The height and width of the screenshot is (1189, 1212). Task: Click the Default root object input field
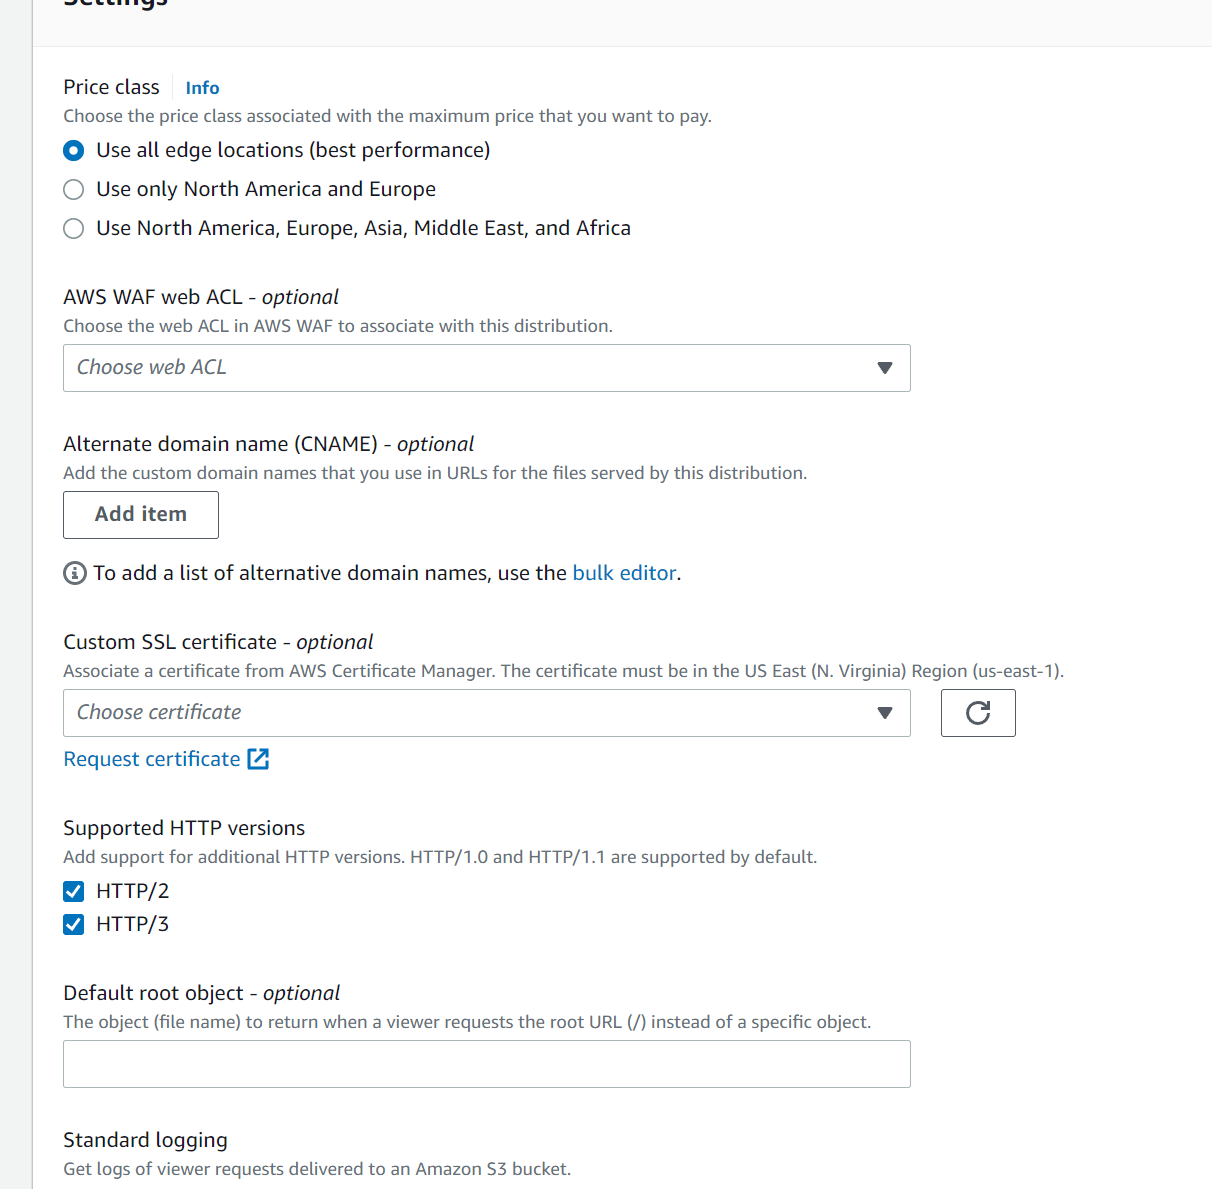tap(487, 1063)
